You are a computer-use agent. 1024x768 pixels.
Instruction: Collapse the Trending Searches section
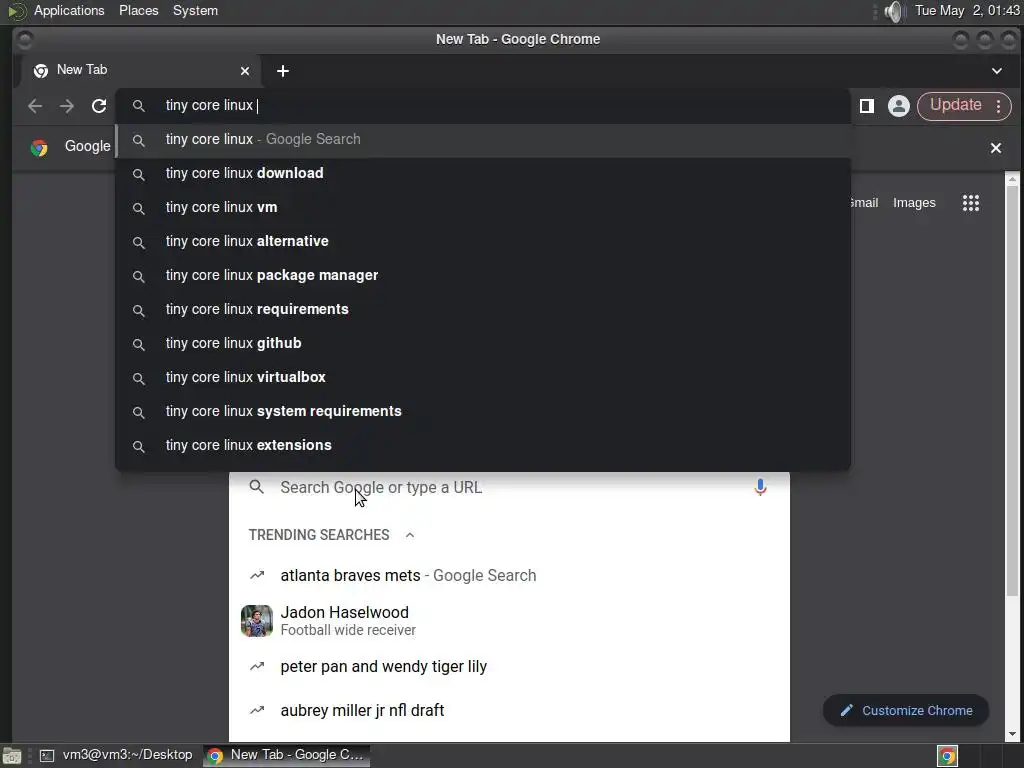(x=409, y=535)
